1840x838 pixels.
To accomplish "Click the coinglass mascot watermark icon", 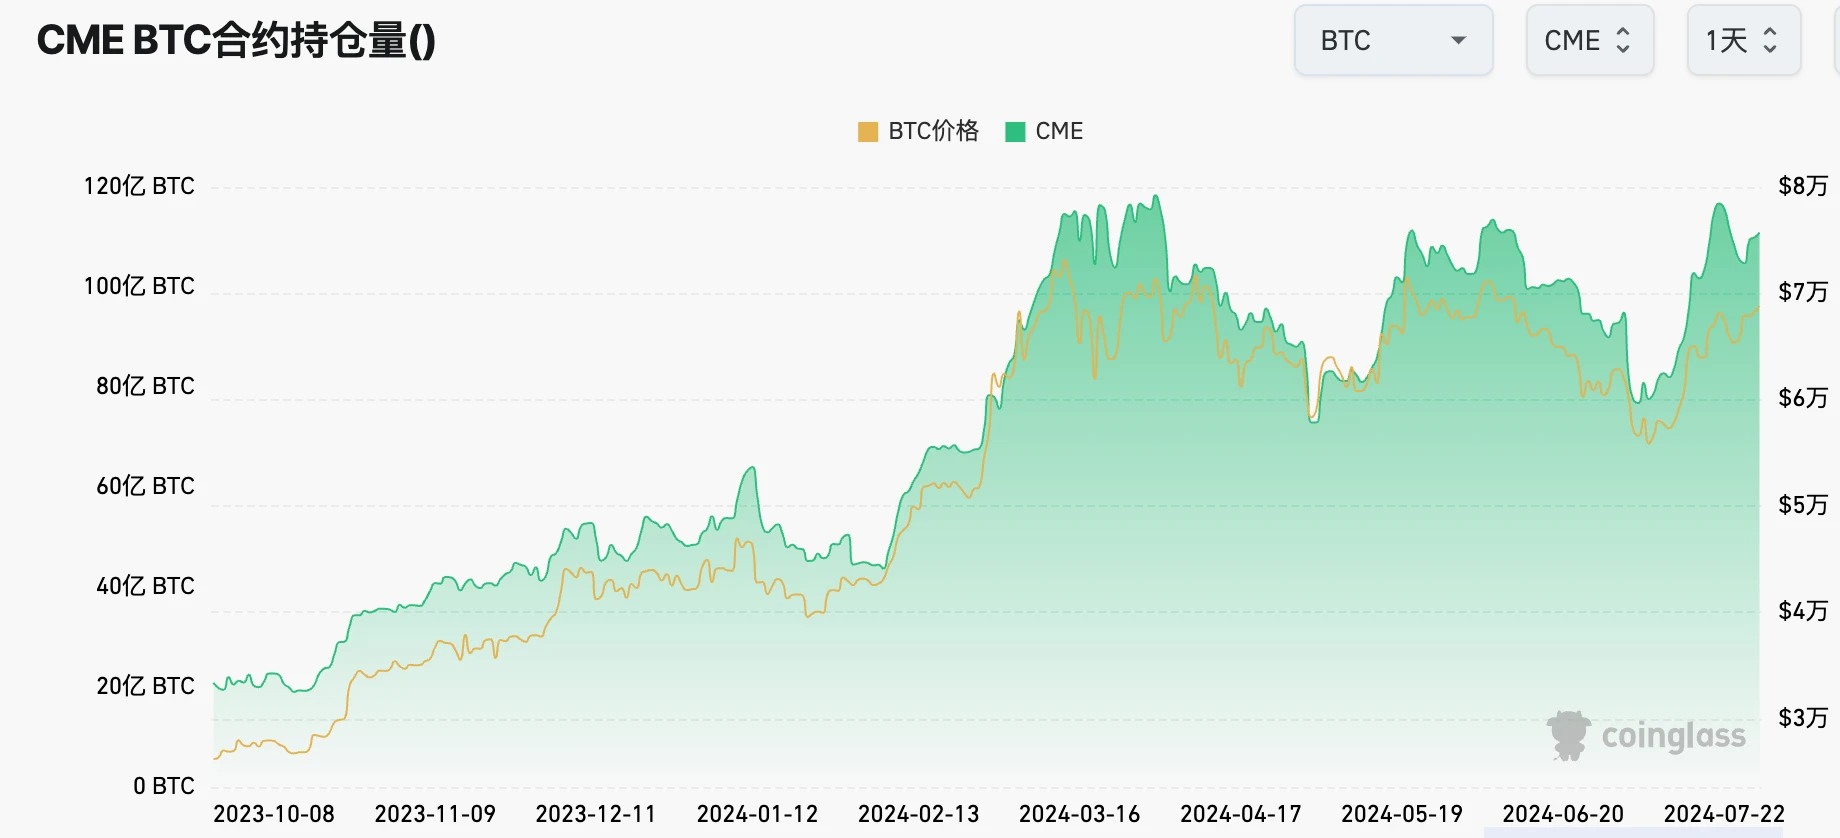I will (x=1568, y=736).
